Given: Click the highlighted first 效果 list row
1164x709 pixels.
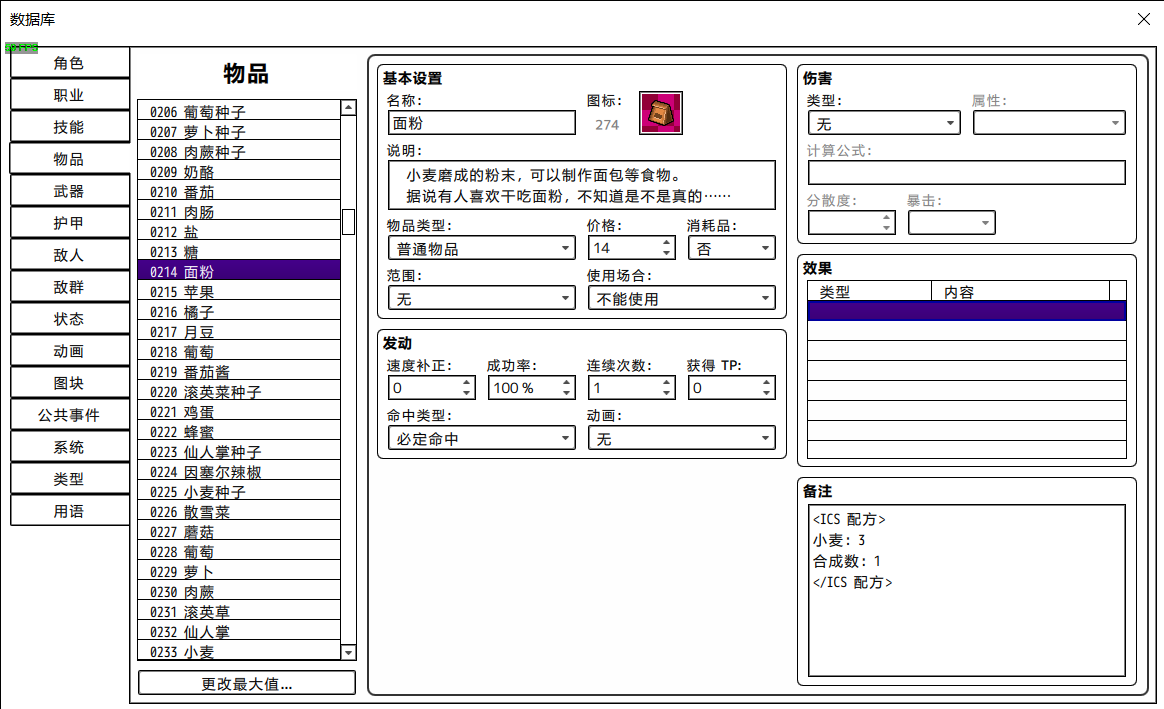Looking at the screenshot, I should [x=967, y=310].
